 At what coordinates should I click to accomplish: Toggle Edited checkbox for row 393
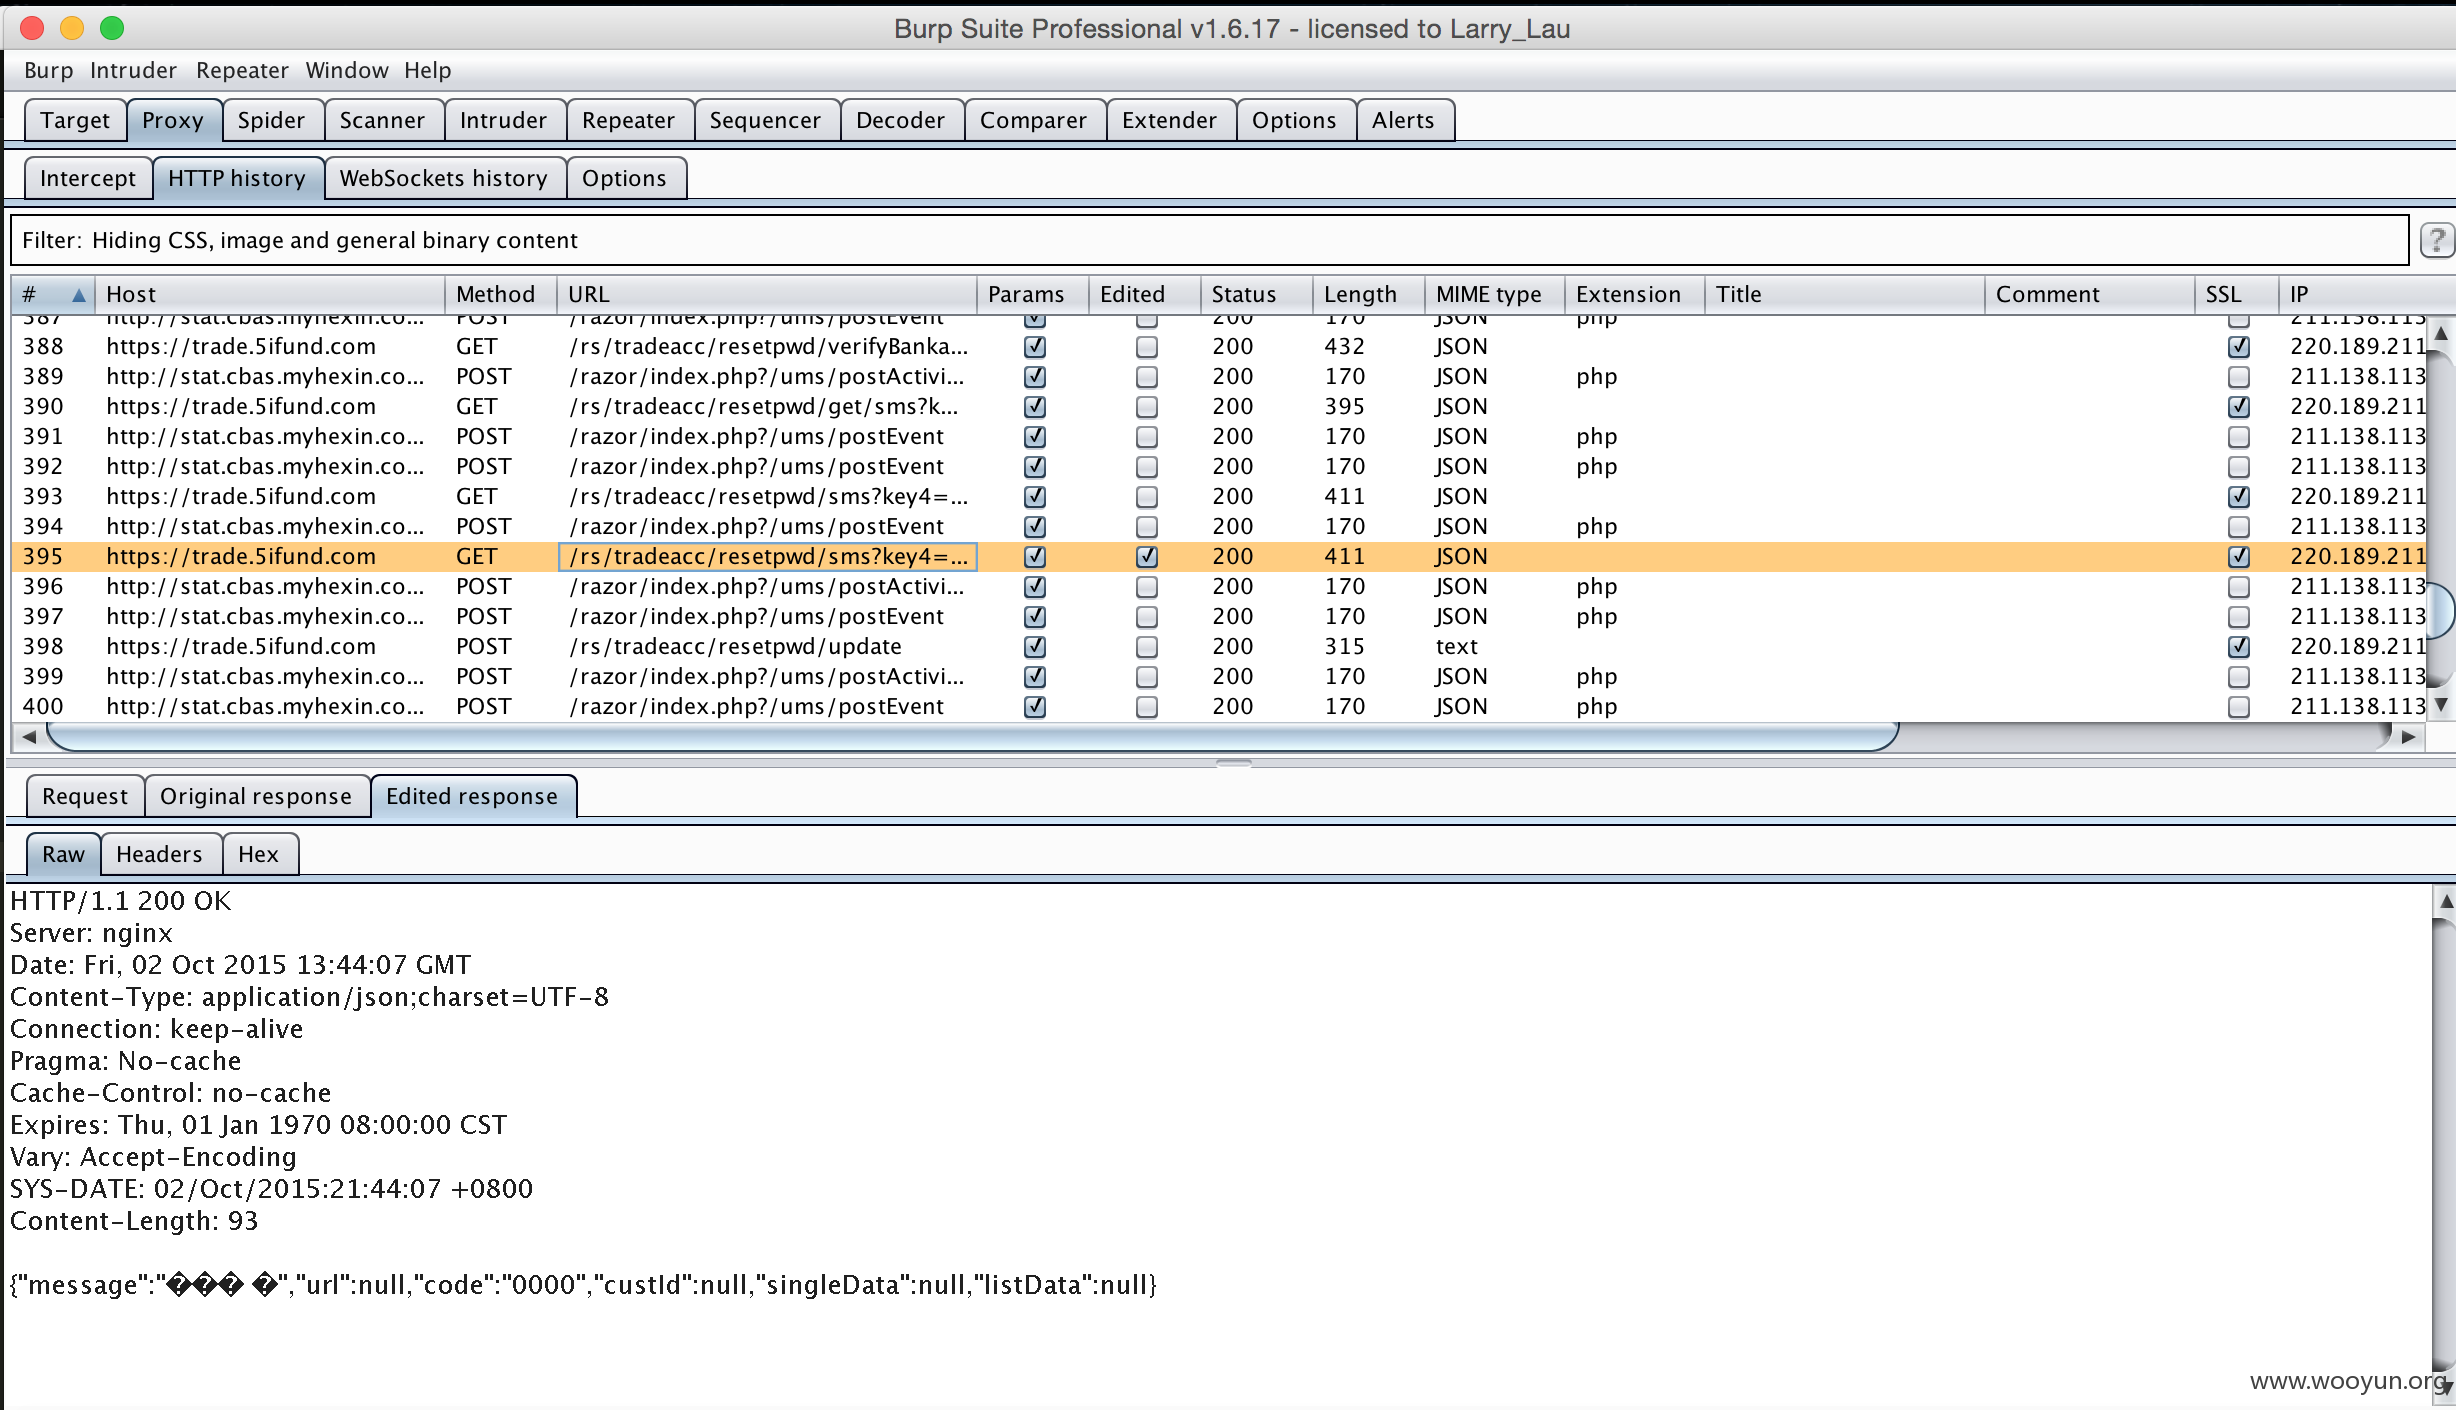pyautogui.click(x=1147, y=497)
